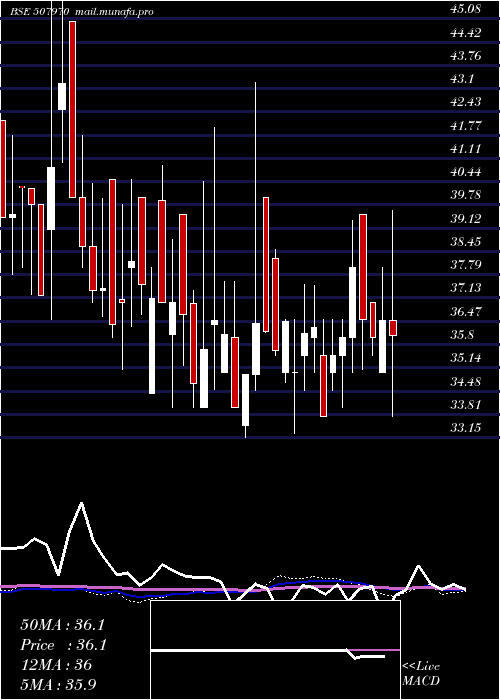Click the 42.43 price axis label
The height and width of the screenshot is (700, 500).
466,102
